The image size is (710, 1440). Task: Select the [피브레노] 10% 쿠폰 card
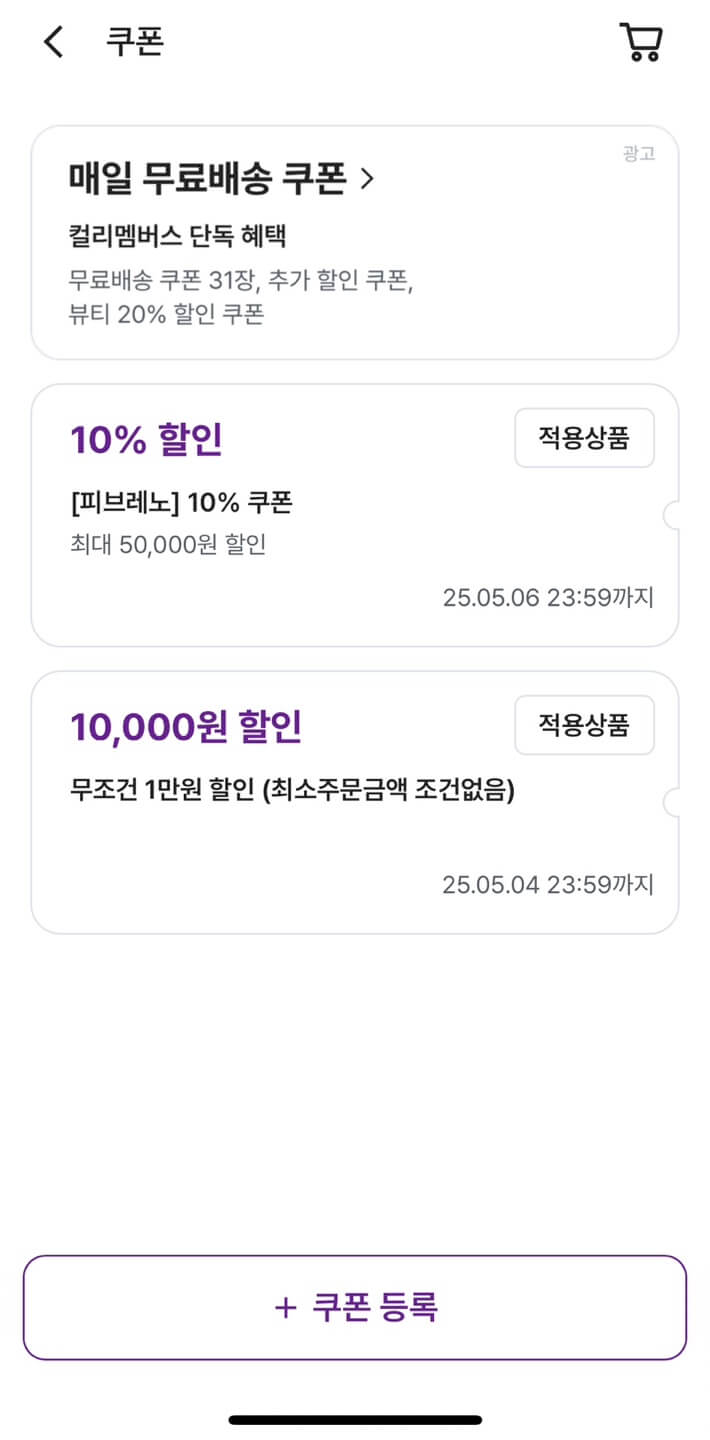tap(355, 510)
